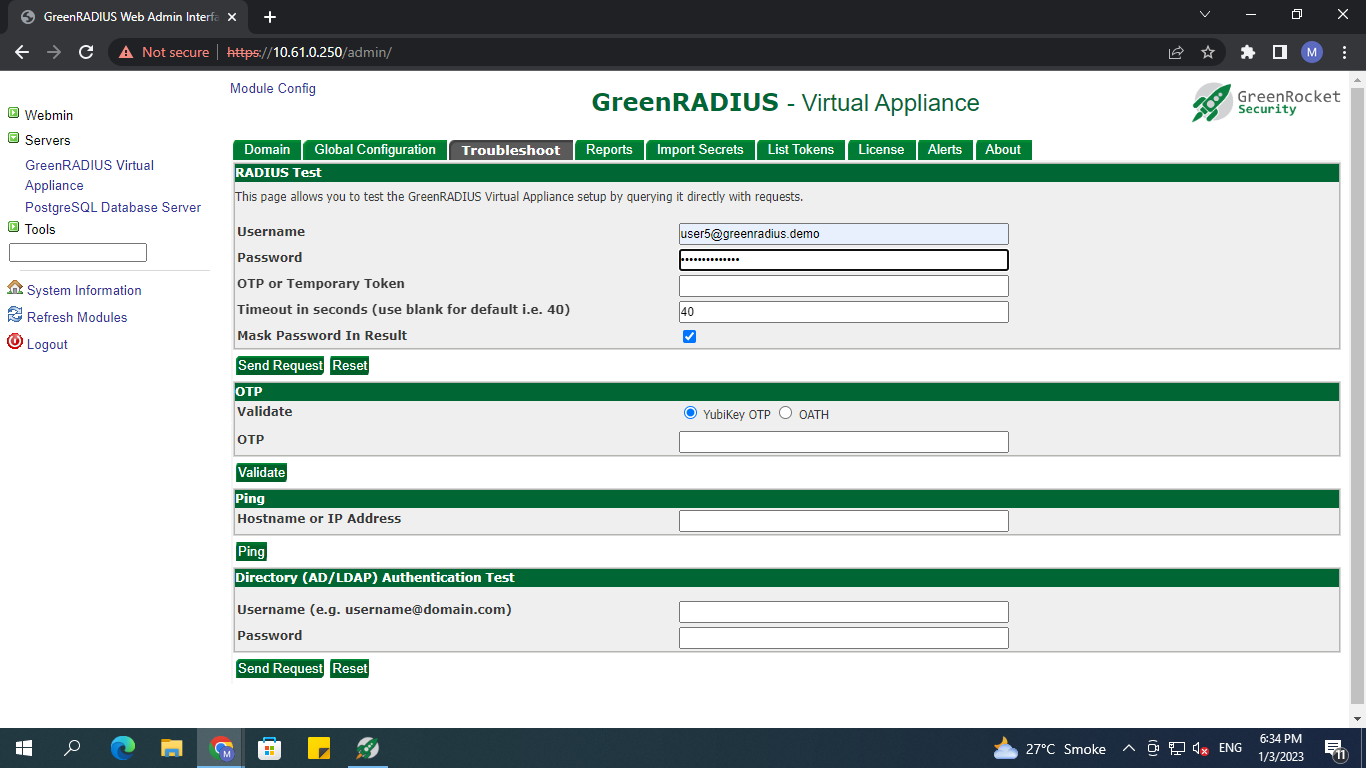Click the System Information house icon
1366x768 pixels.
pyautogui.click(x=15, y=288)
